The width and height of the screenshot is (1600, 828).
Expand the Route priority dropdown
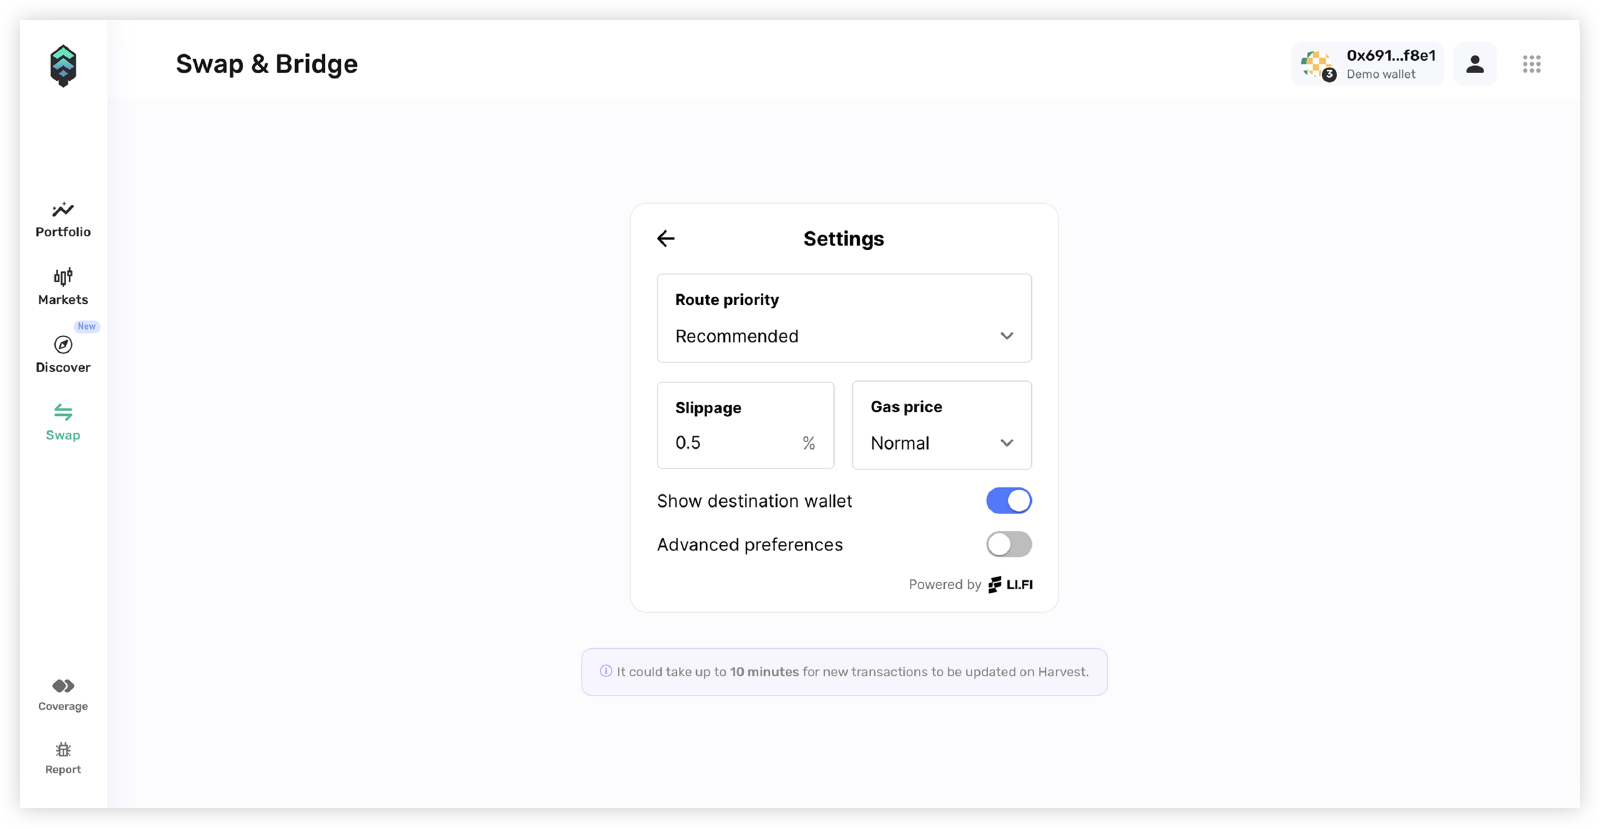[x=844, y=318]
